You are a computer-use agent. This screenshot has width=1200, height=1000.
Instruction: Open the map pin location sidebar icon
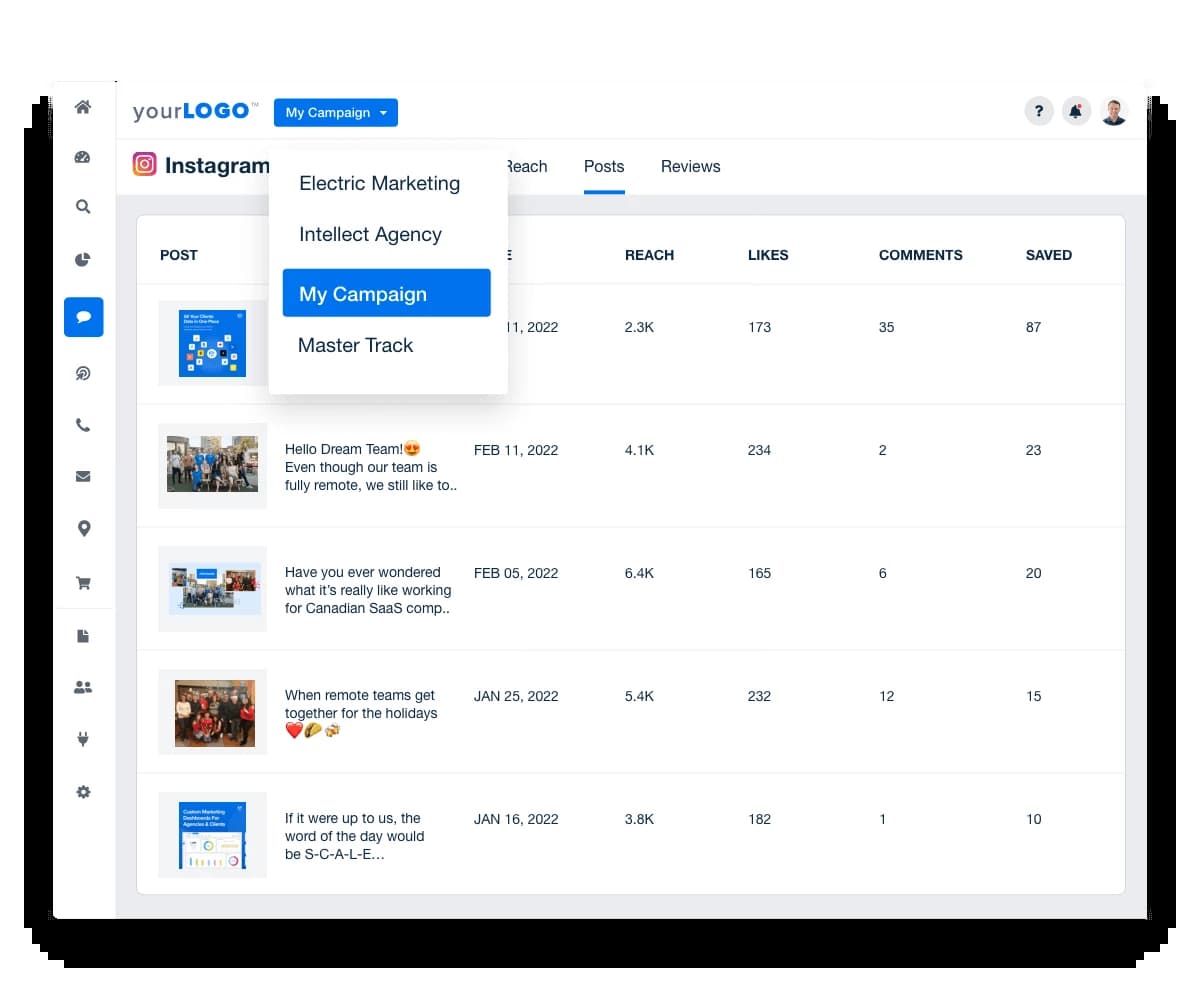(x=83, y=529)
